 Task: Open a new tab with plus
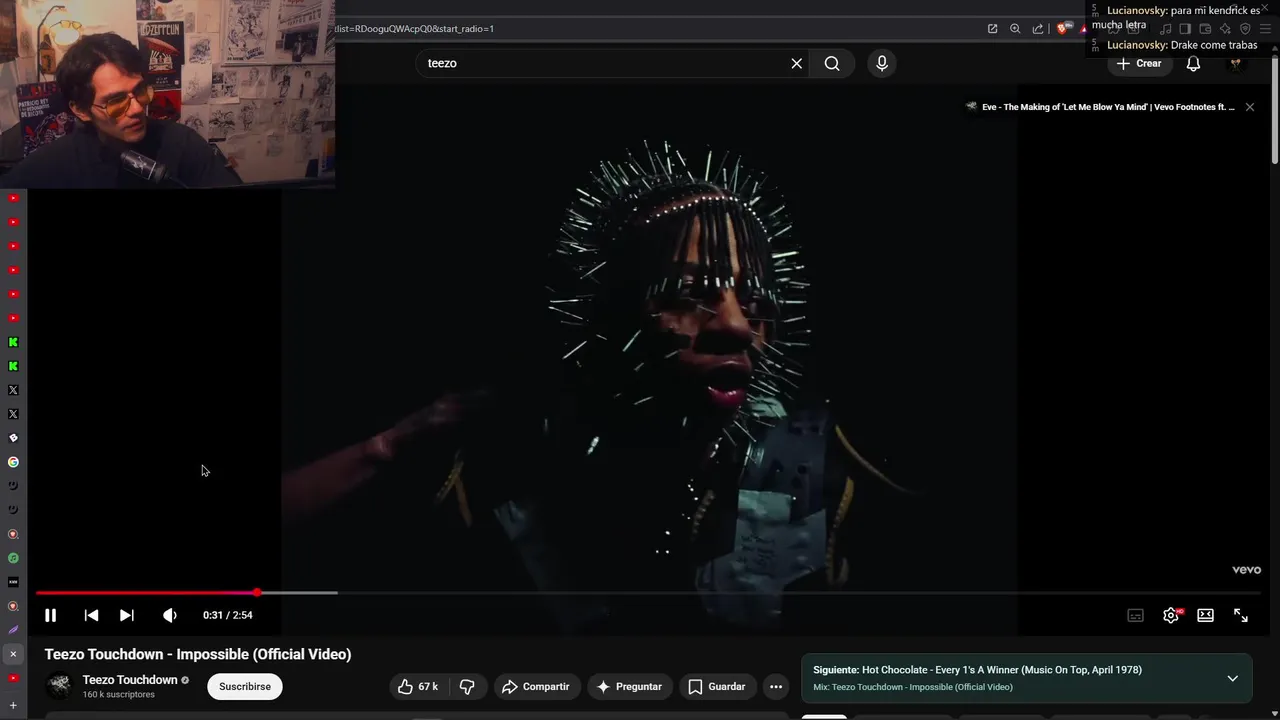pyautogui.click(x=13, y=705)
